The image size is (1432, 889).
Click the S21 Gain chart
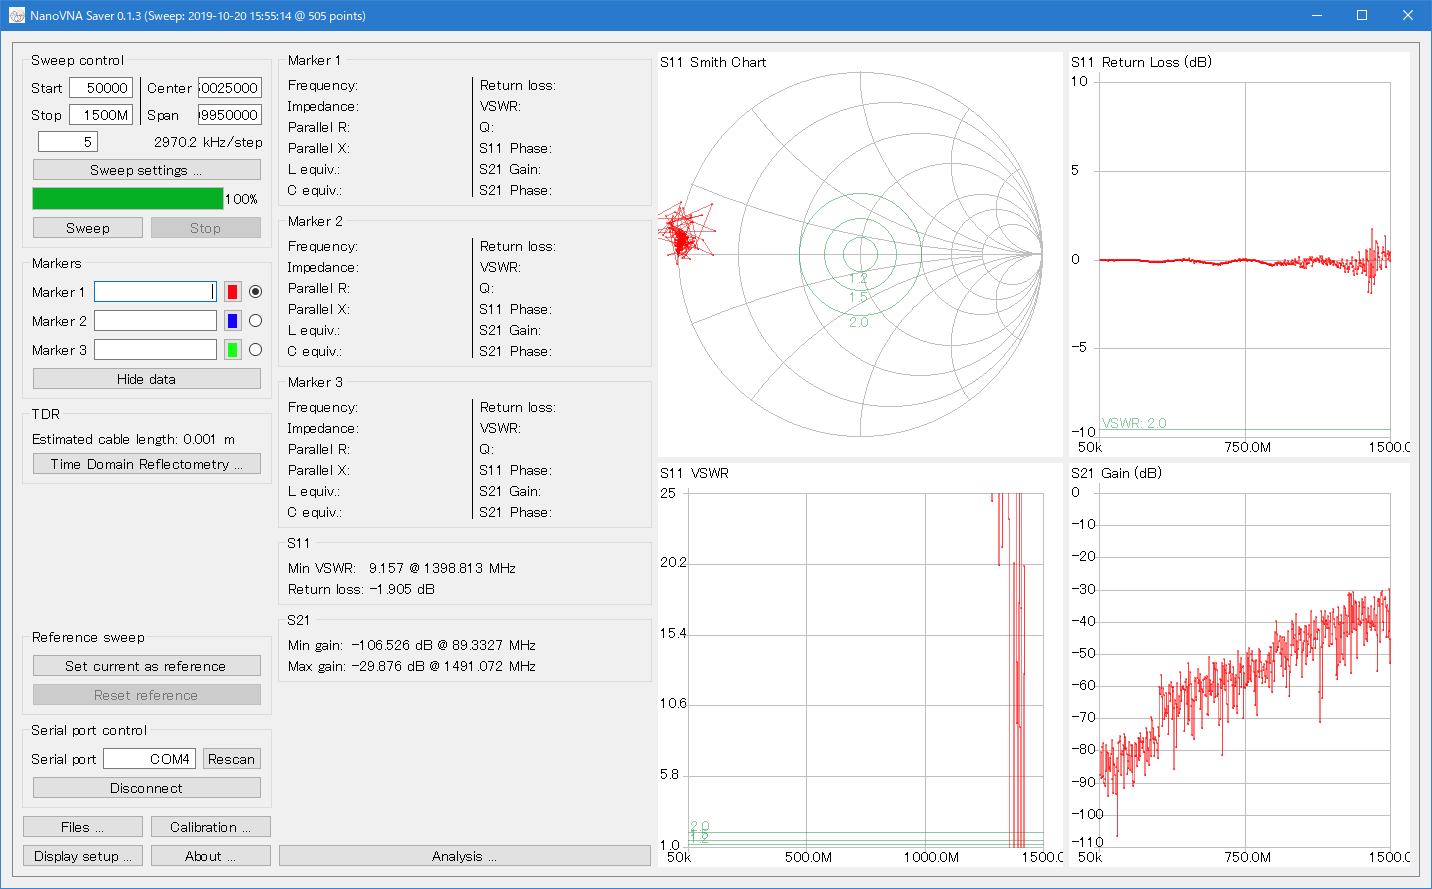tap(1239, 665)
